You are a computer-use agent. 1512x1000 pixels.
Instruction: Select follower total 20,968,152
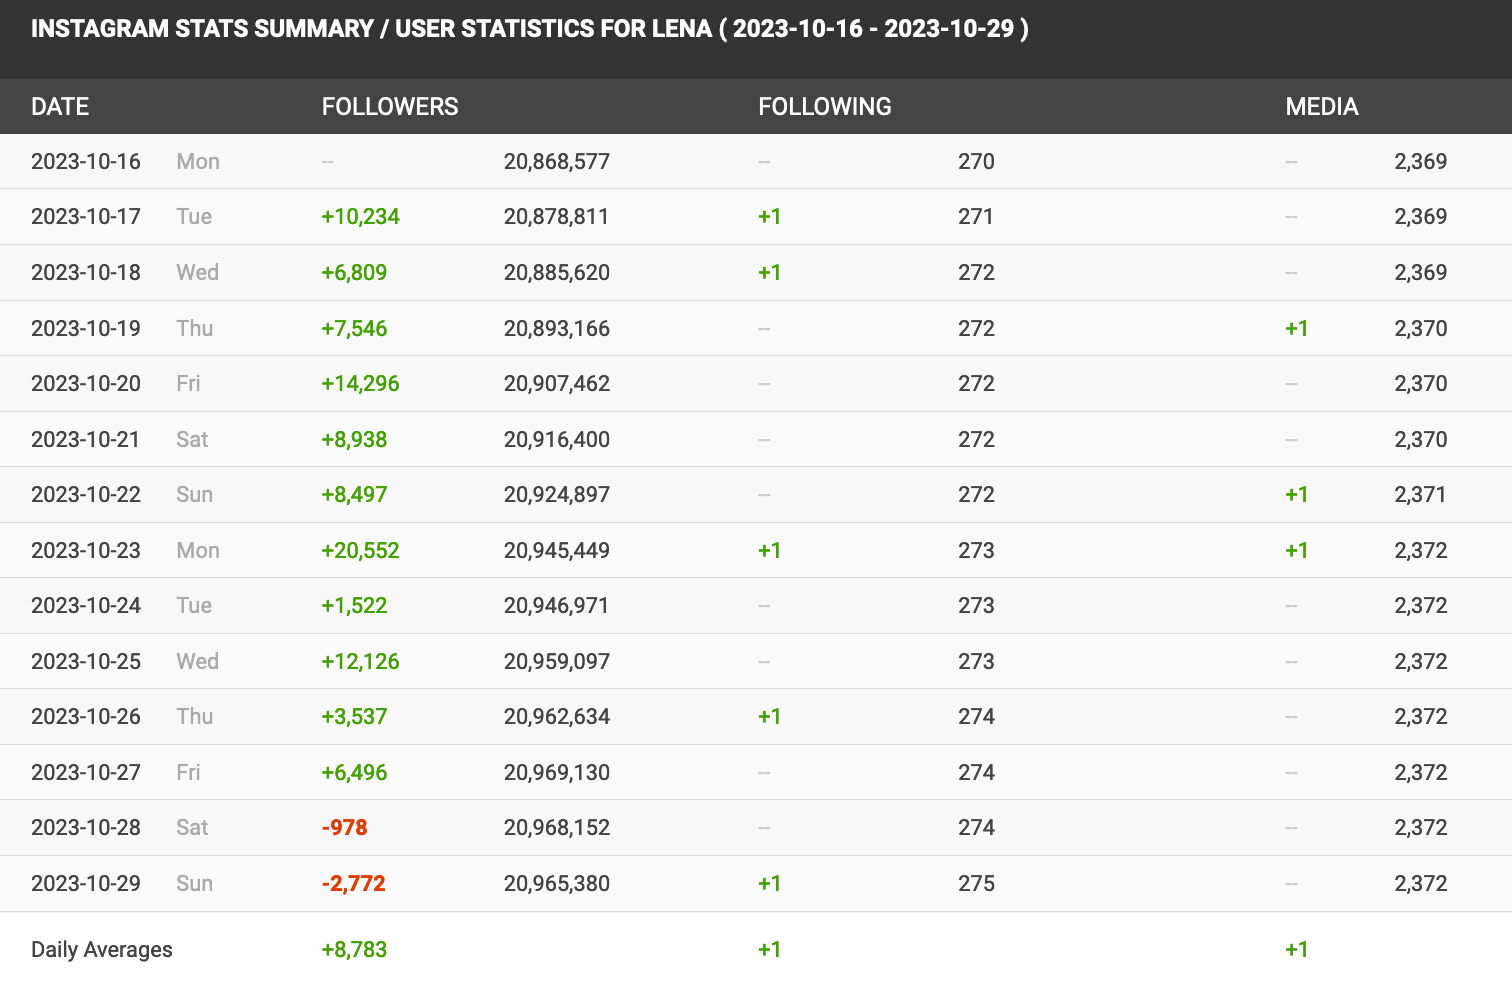pos(557,828)
